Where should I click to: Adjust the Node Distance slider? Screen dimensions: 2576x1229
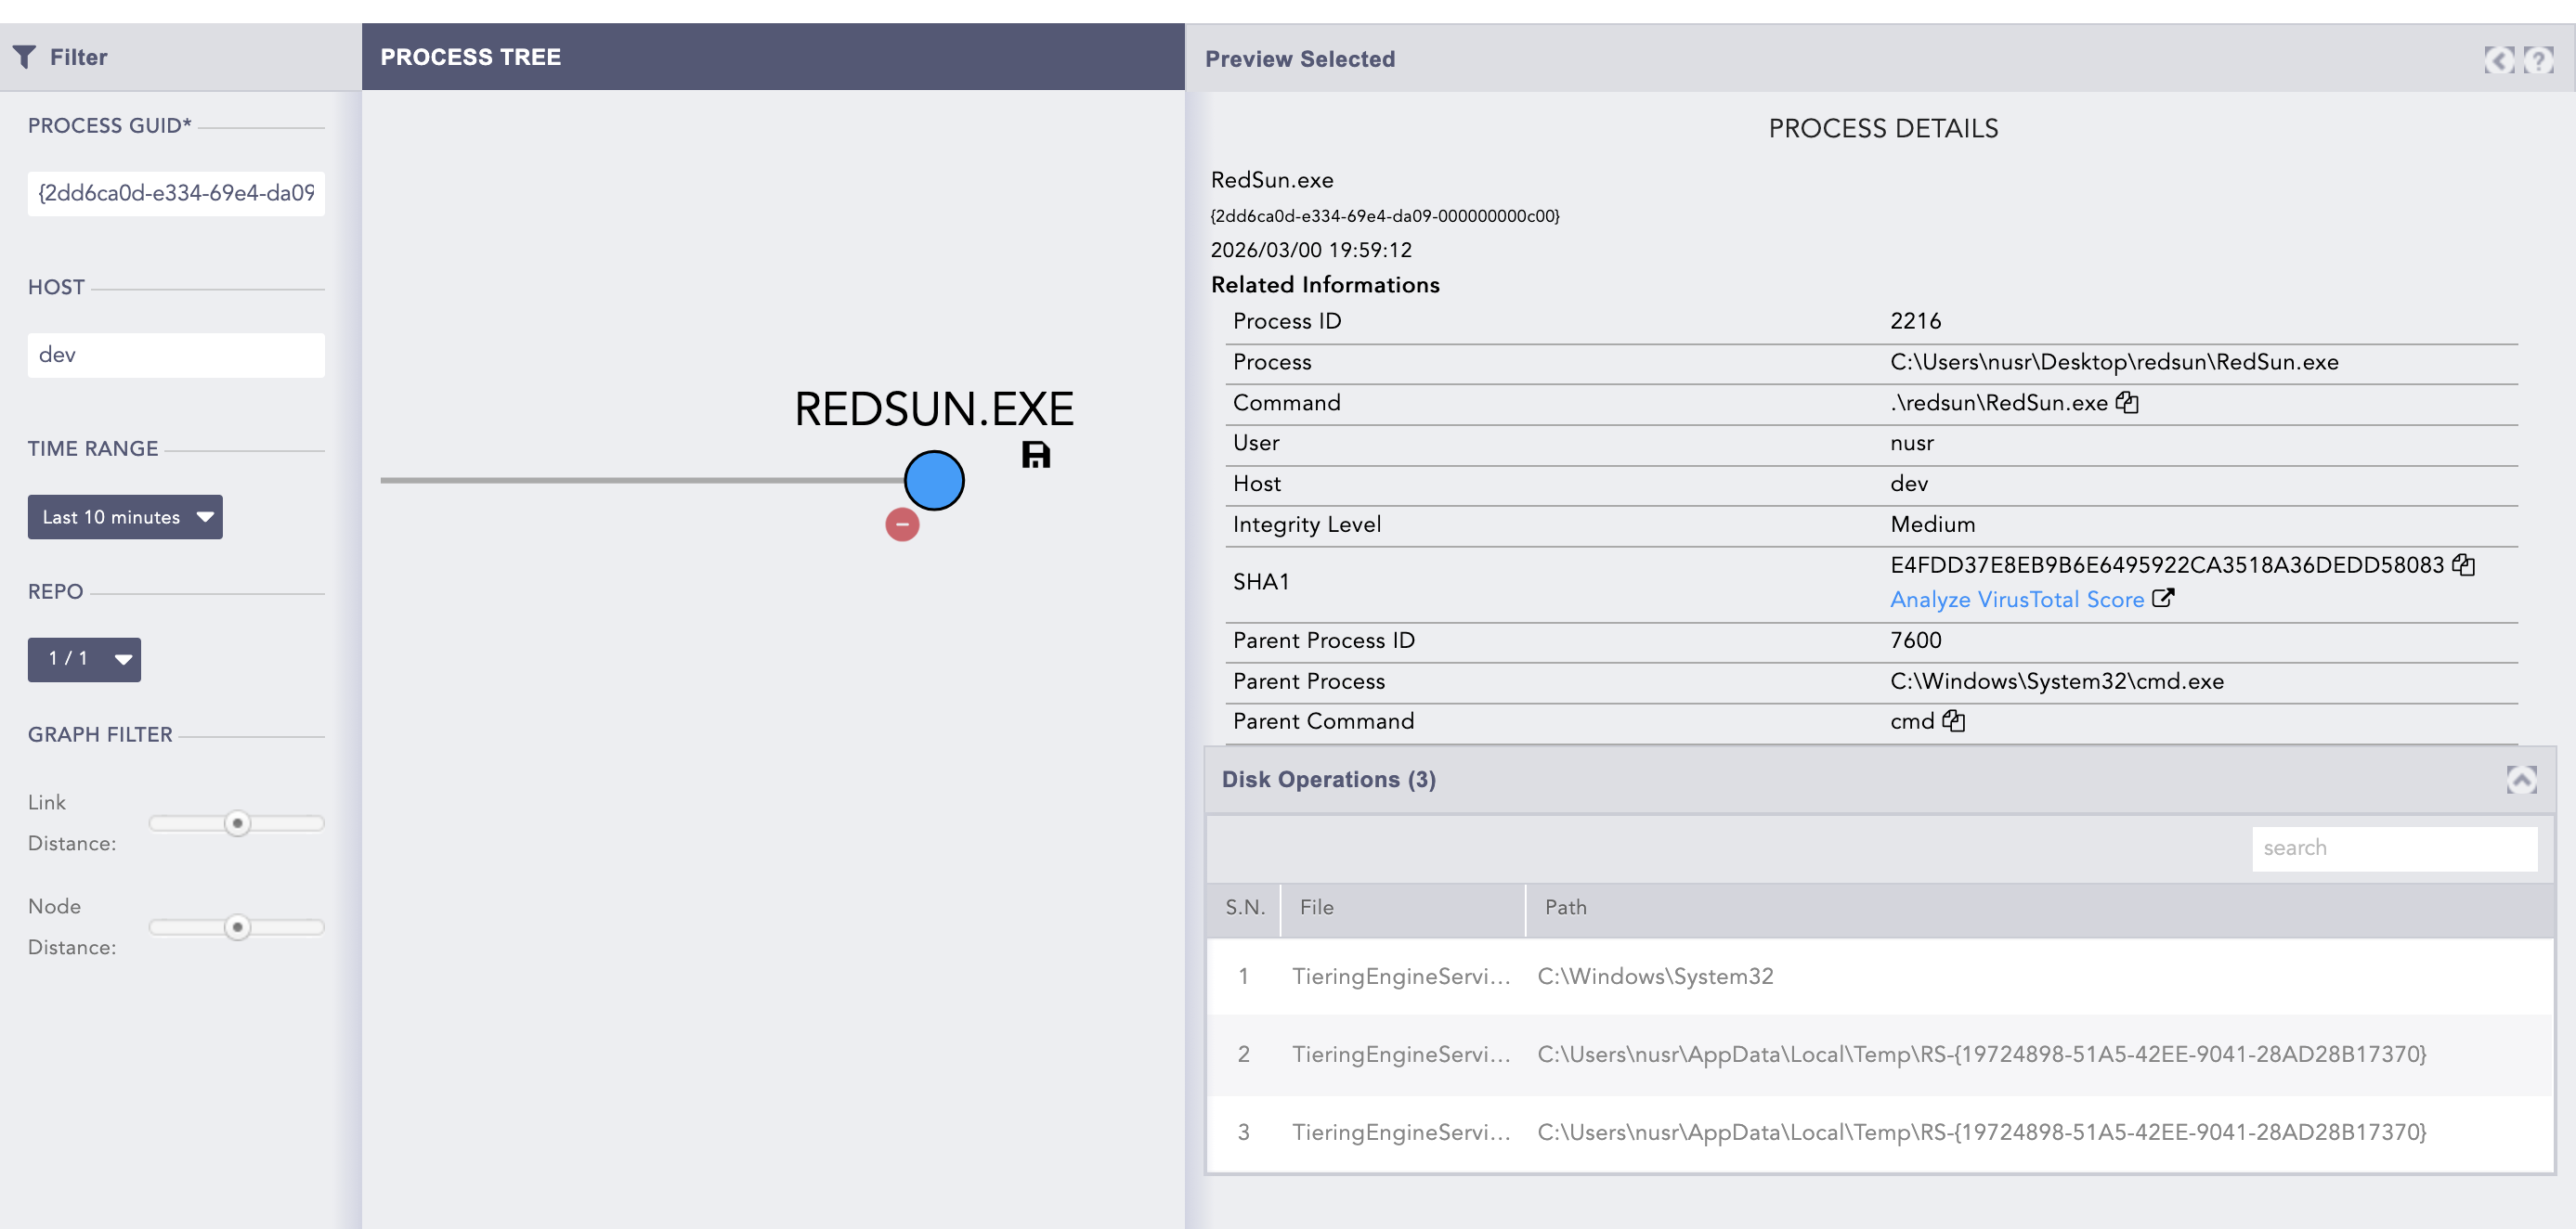tap(237, 927)
